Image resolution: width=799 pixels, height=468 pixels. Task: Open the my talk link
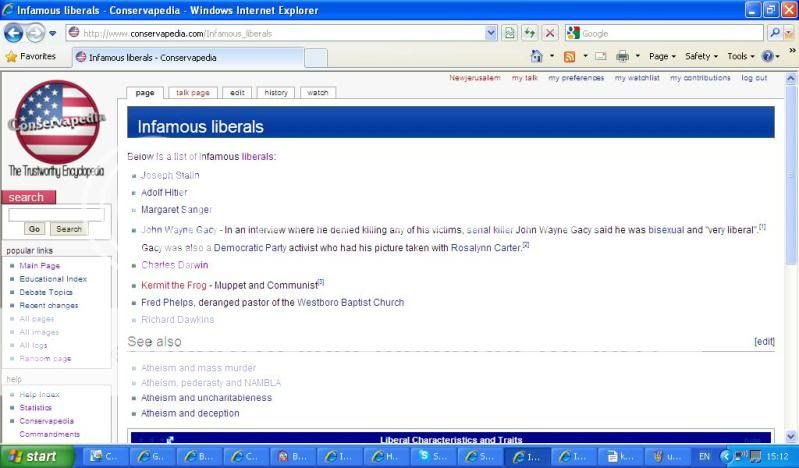pyautogui.click(x=525, y=78)
